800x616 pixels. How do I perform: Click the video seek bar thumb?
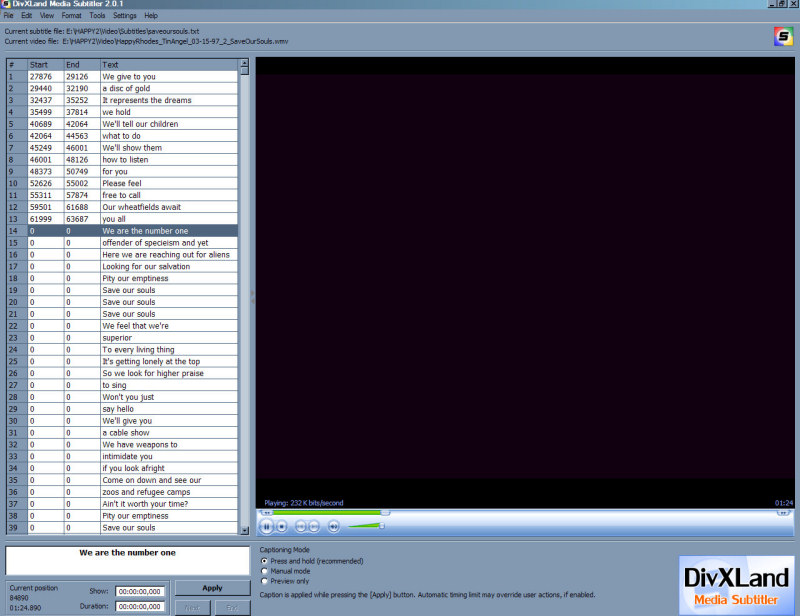click(385, 512)
